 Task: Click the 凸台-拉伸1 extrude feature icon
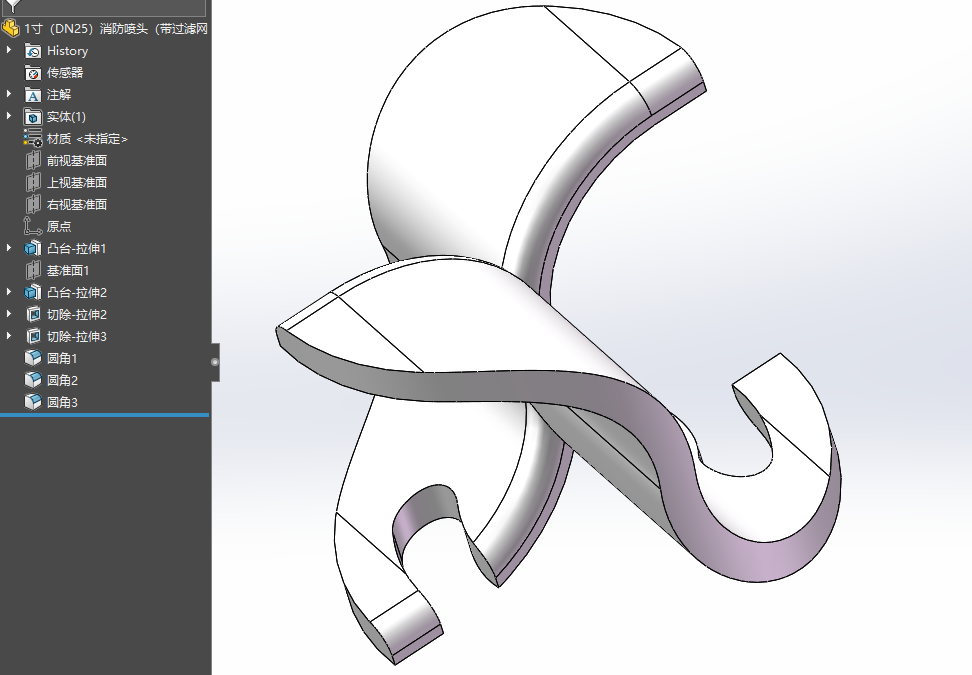click(x=33, y=249)
